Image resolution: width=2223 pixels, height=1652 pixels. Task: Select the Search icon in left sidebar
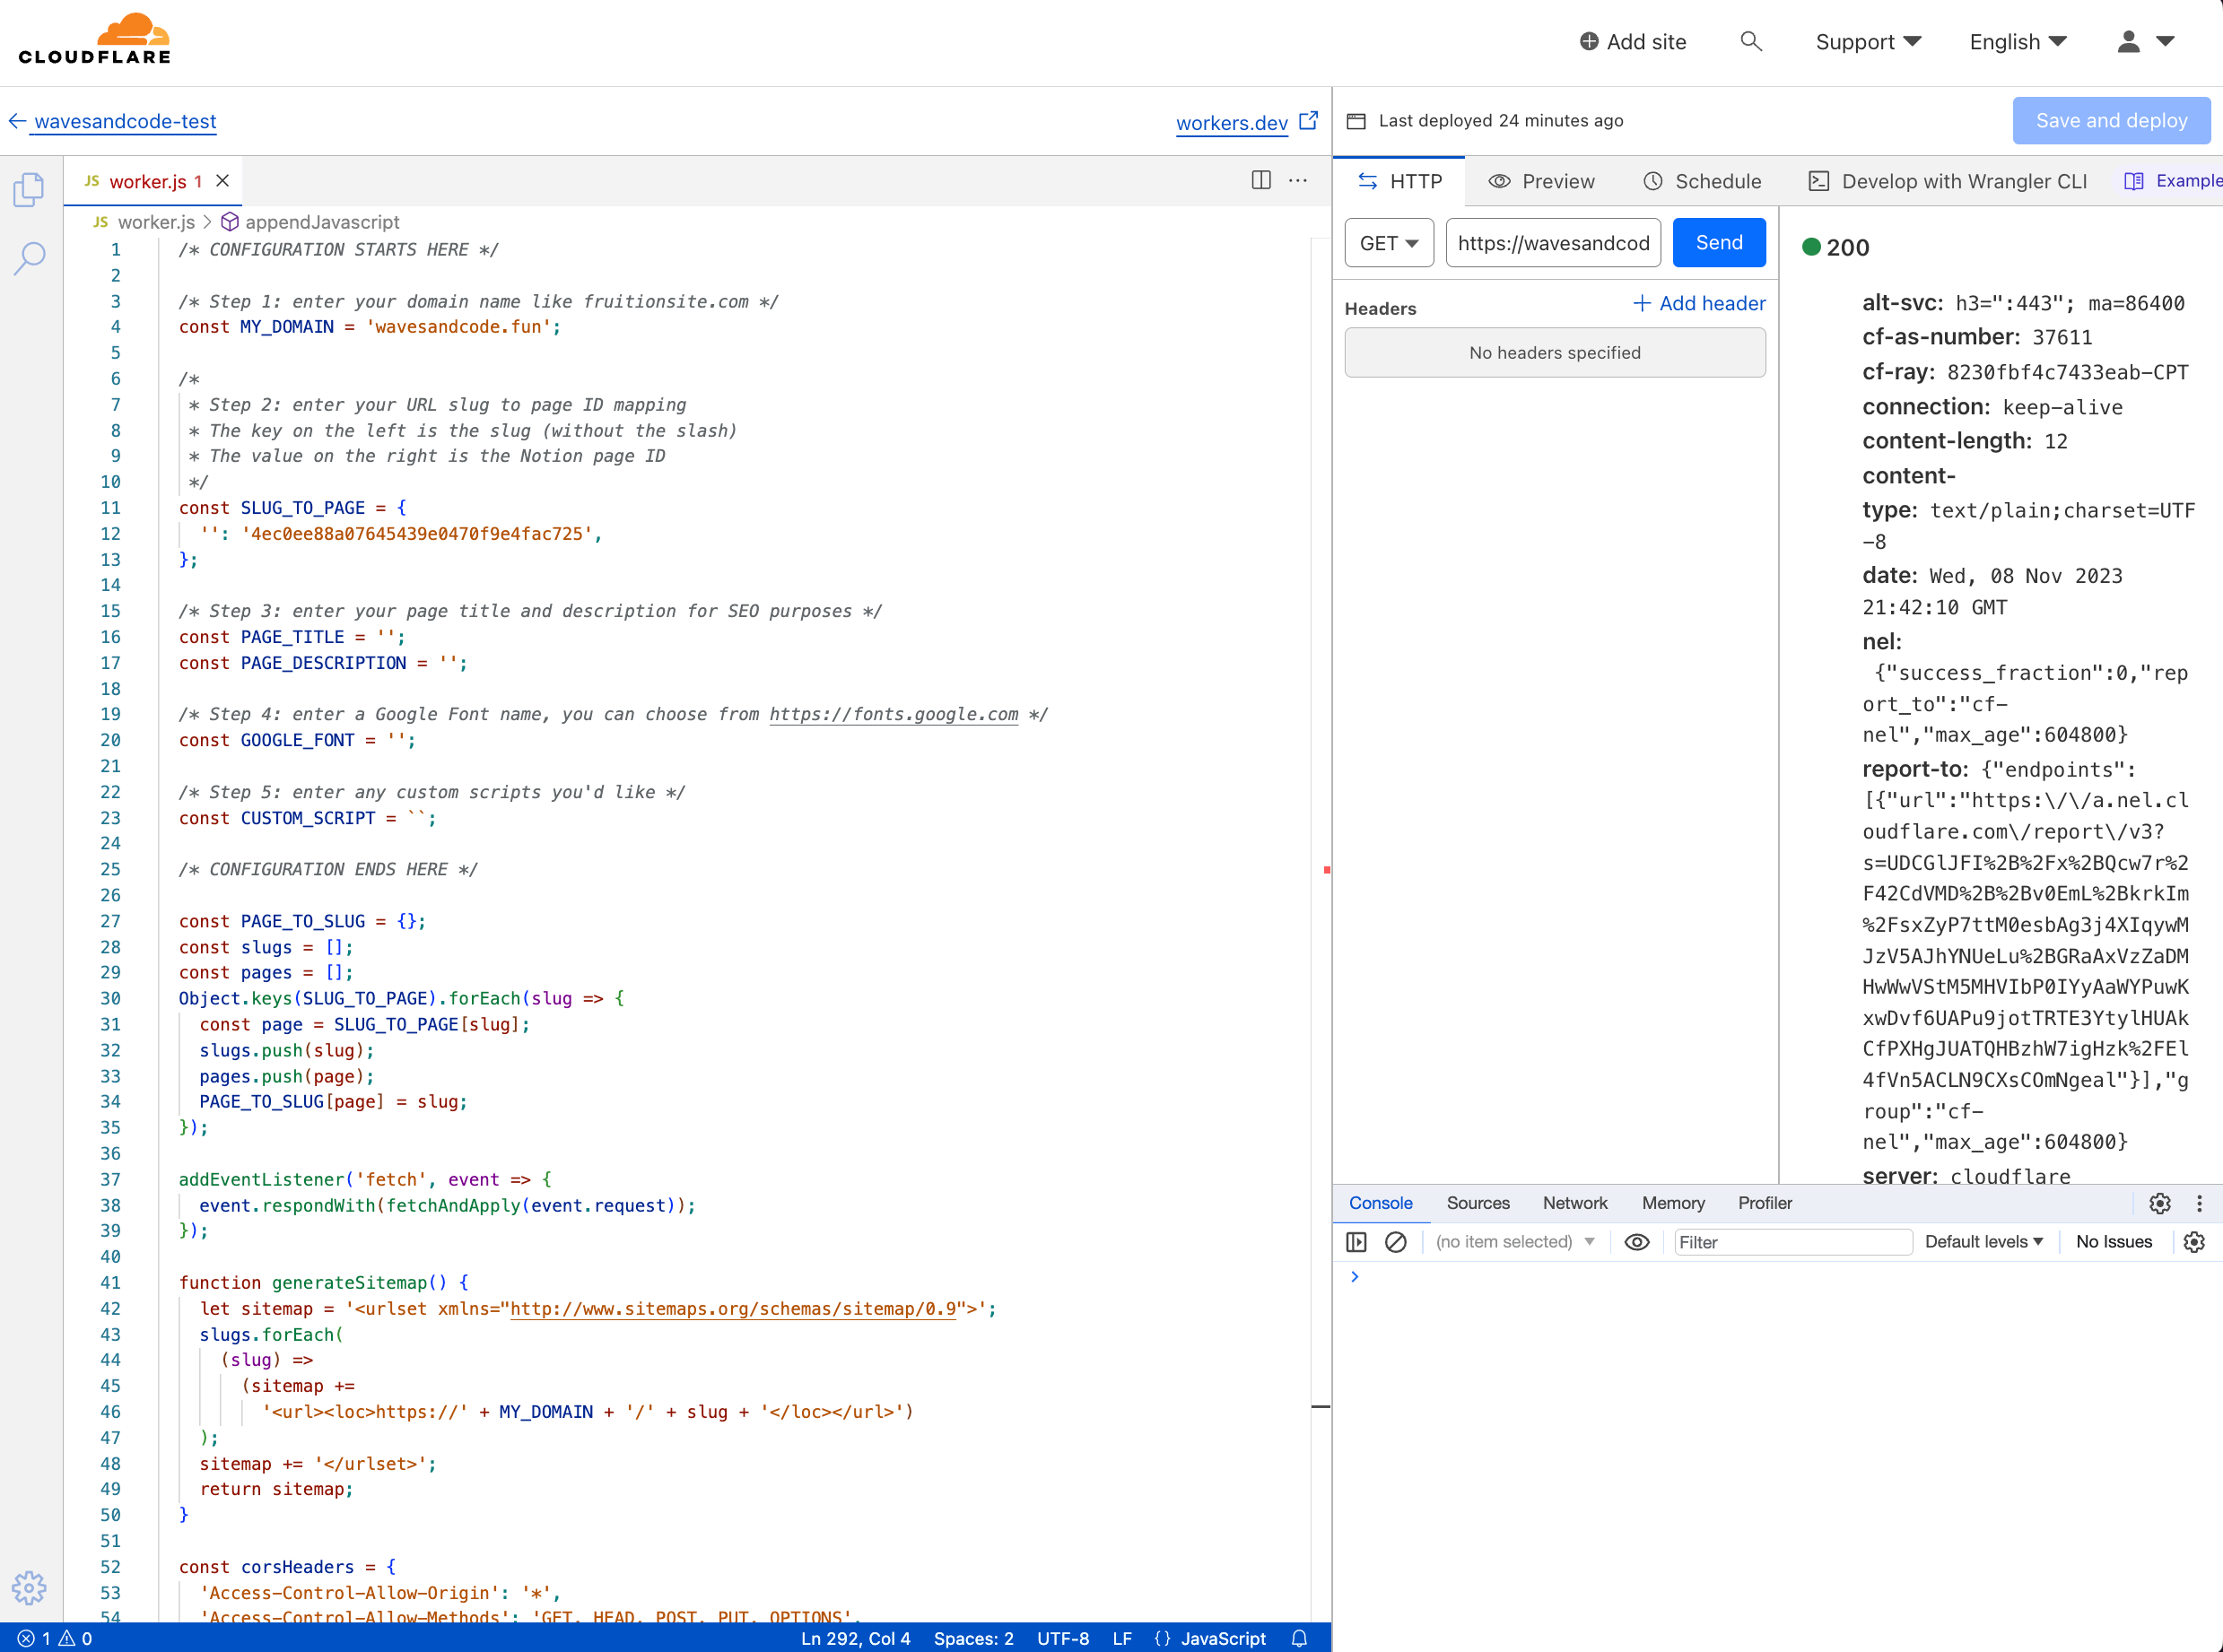pos(29,258)
